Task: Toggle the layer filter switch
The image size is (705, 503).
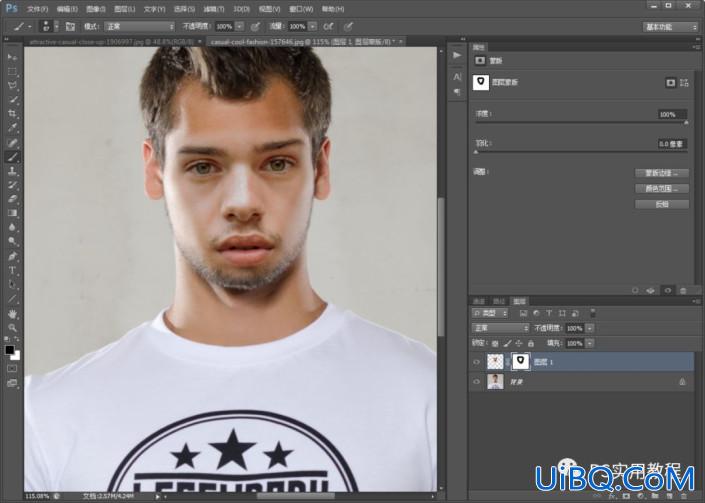Action: coord(593,313)
